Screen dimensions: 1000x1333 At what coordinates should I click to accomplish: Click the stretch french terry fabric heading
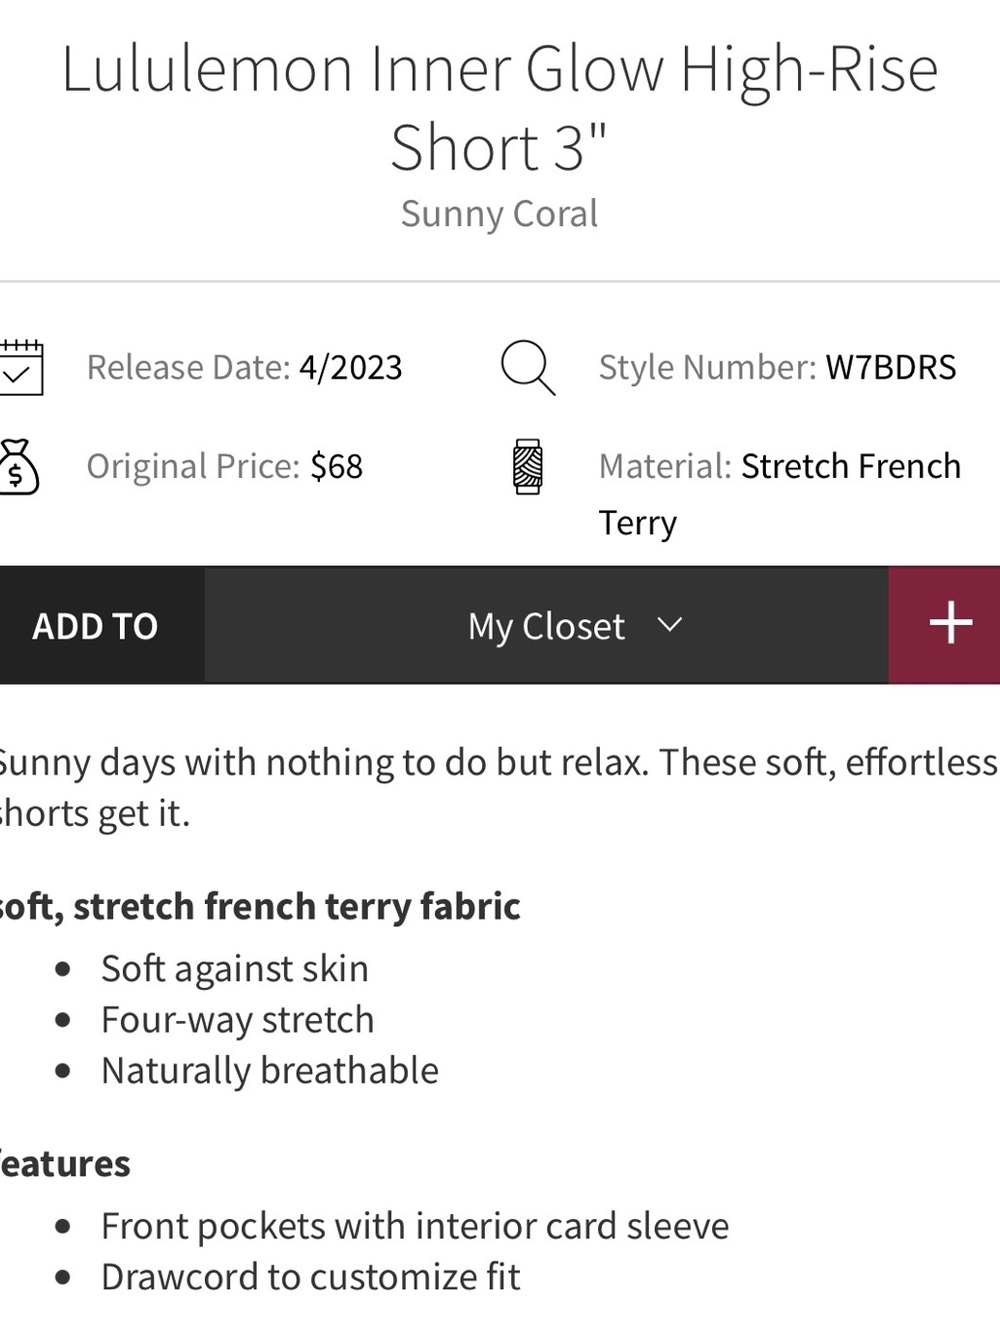tap(260, 906)
